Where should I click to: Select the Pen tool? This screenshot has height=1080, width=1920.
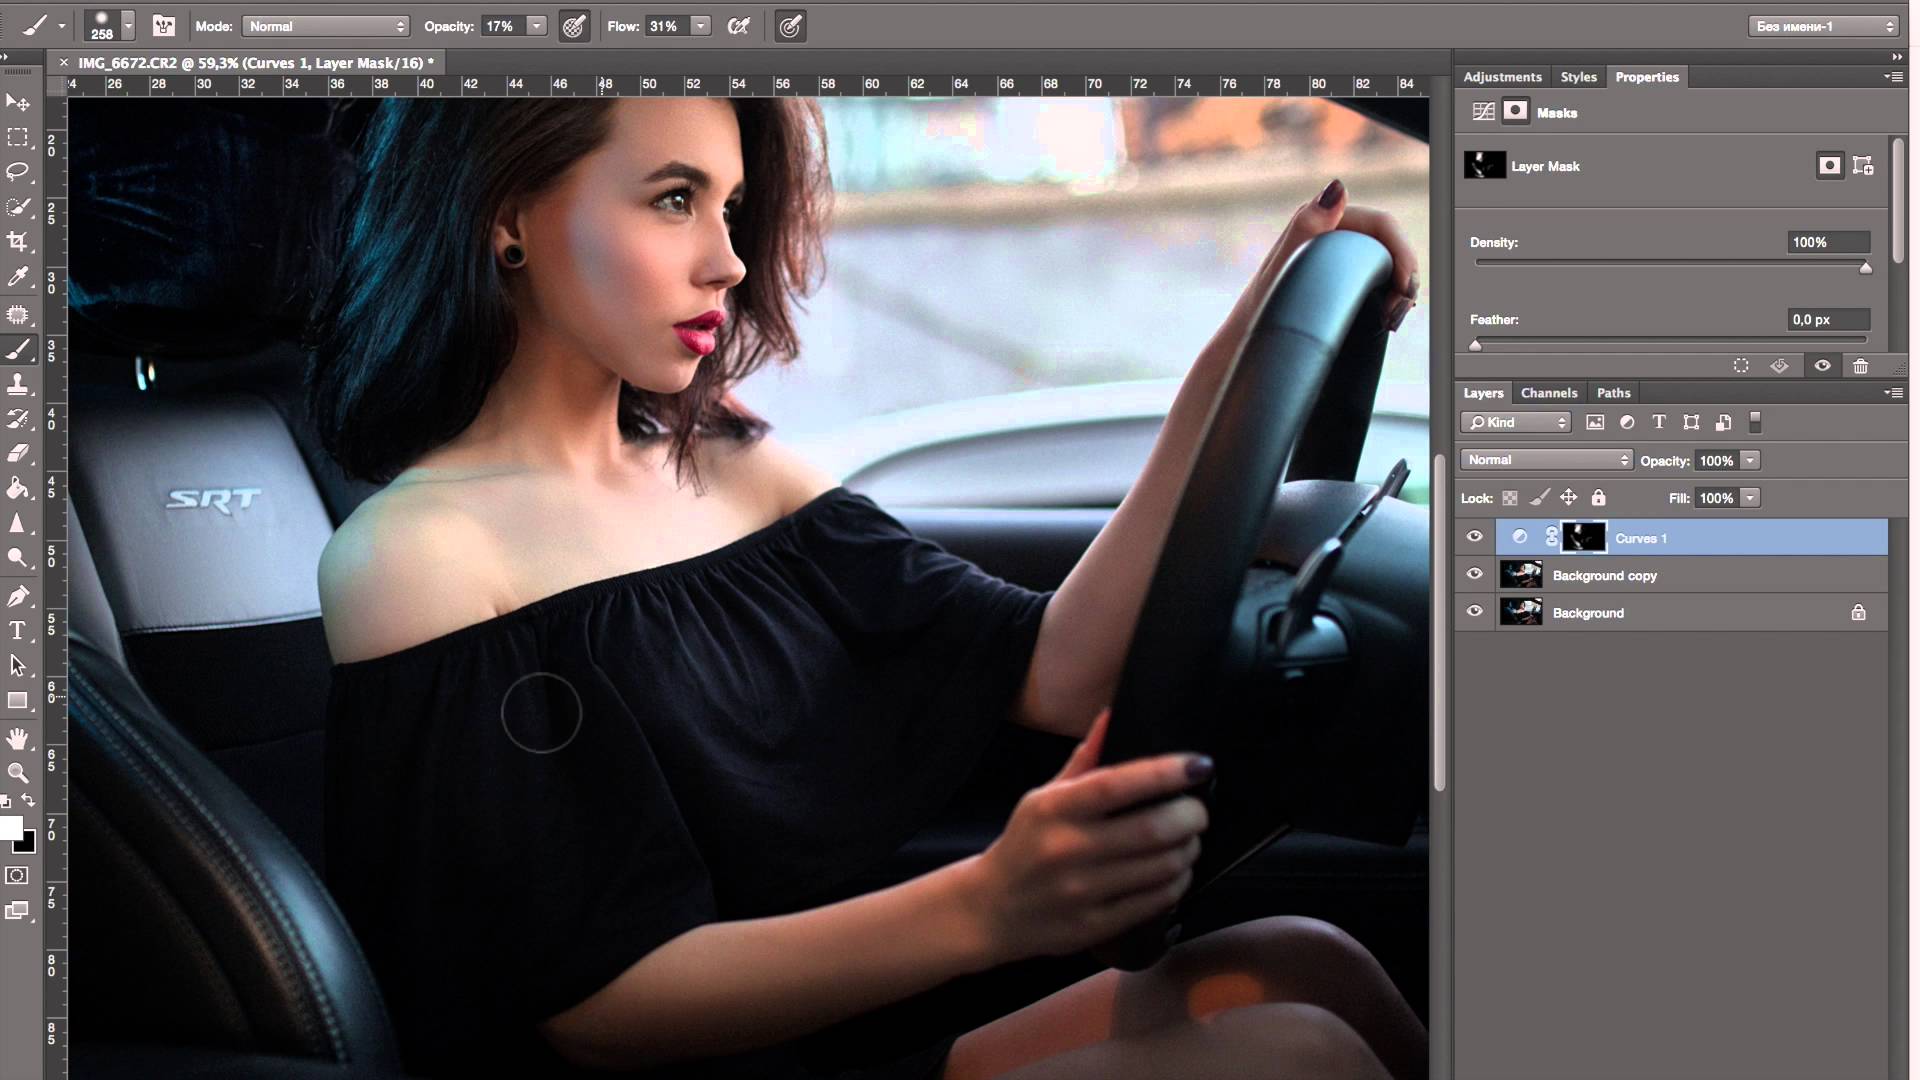(18, 596)
